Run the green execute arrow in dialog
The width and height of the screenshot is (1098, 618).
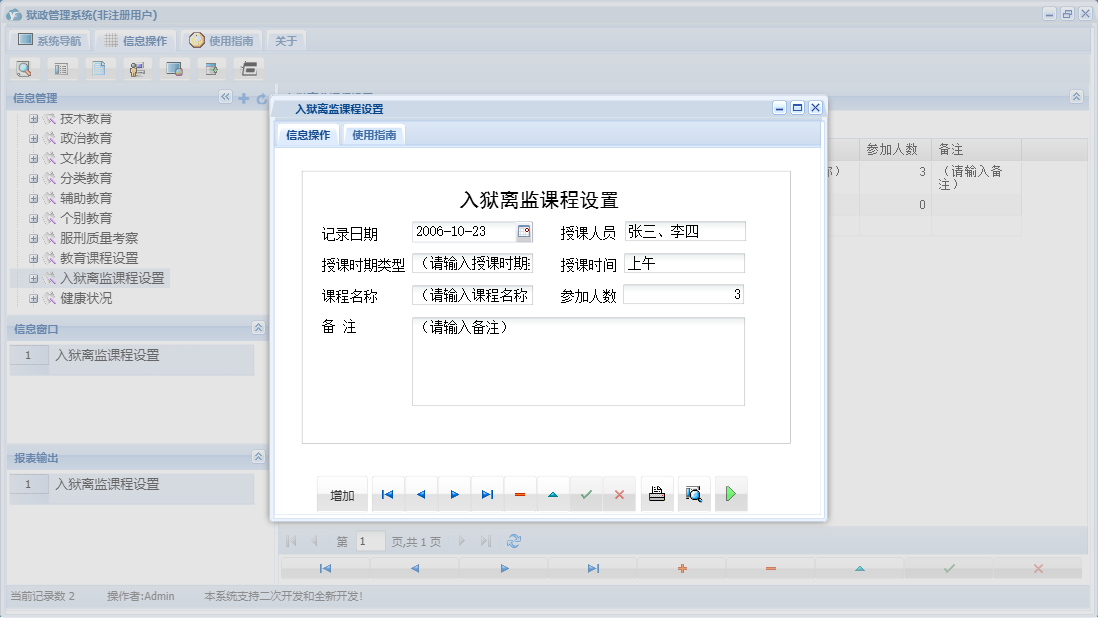[x=730, y=493]
